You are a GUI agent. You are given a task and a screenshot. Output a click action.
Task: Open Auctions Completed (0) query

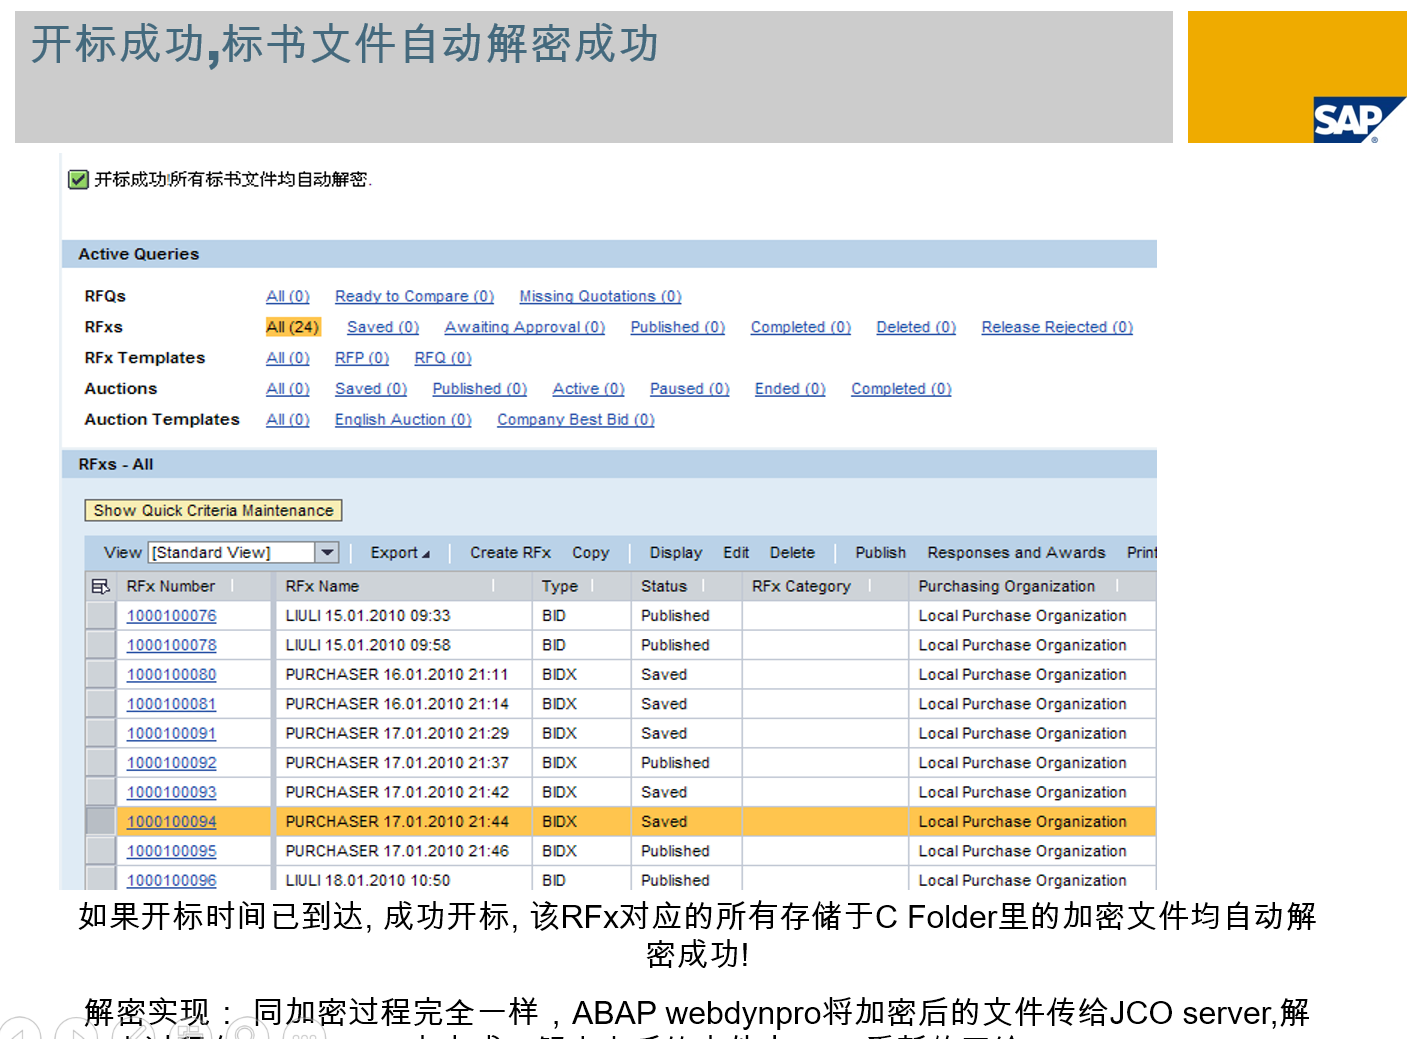coord(901,389)
